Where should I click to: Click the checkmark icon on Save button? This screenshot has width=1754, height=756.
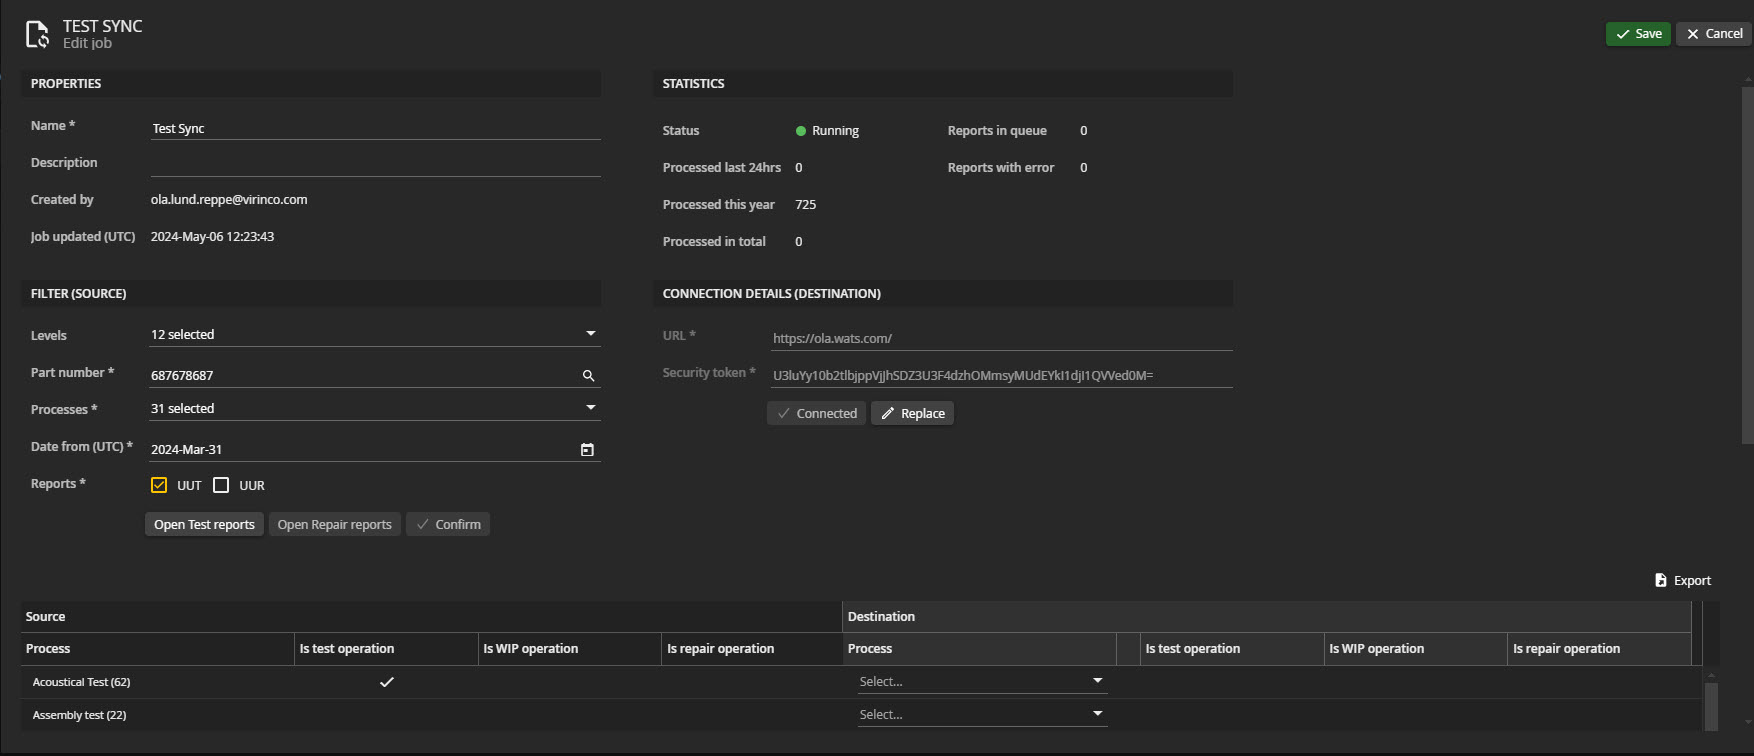[1622, 34]
